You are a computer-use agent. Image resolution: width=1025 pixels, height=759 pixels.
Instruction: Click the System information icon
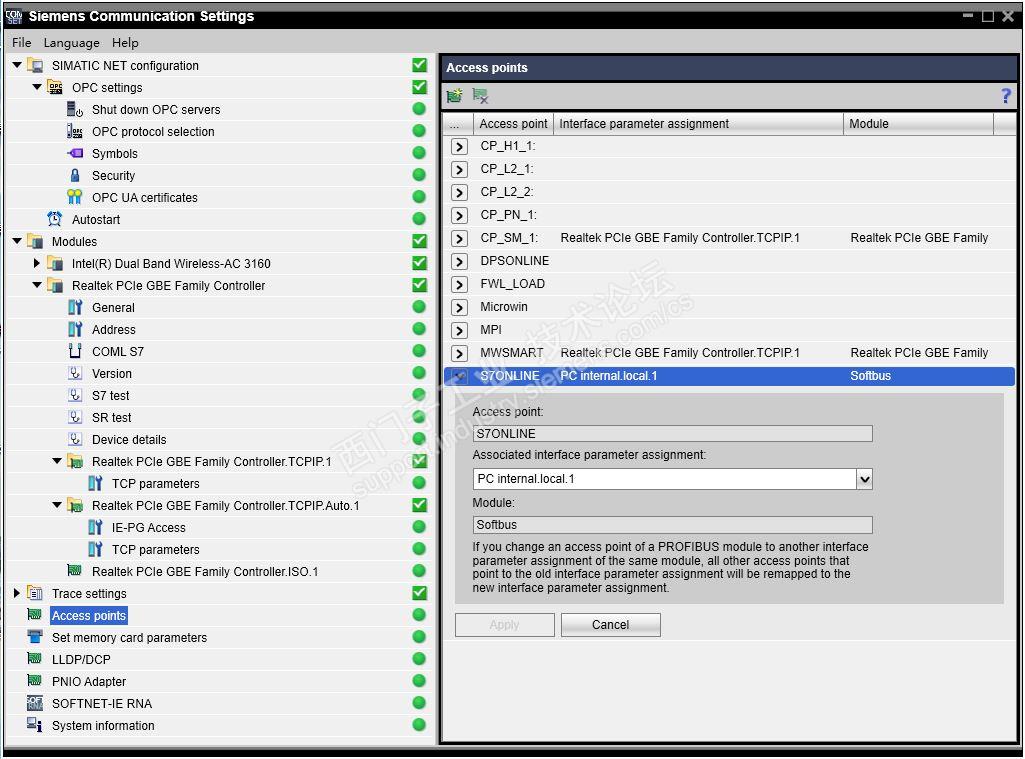click(x=35, y=725)
